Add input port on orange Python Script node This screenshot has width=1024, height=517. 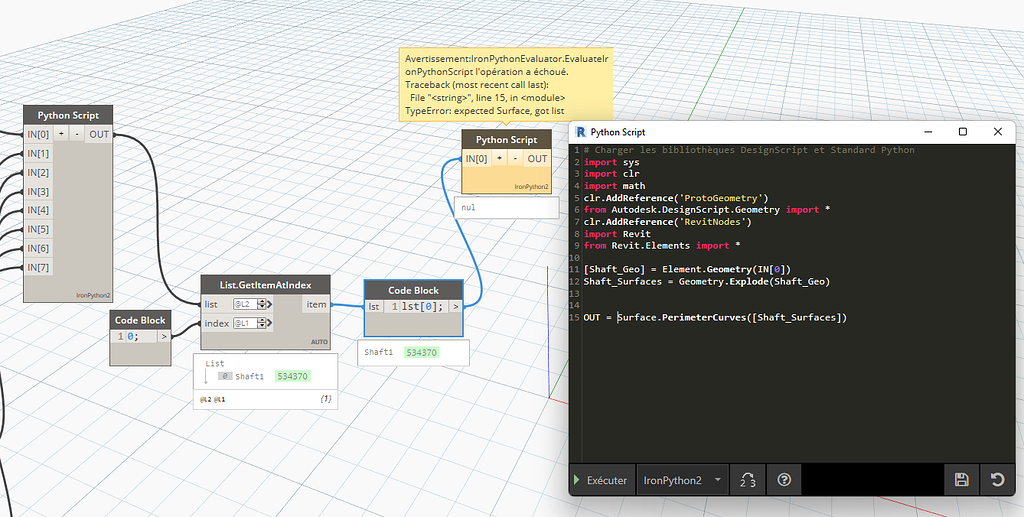pyautogui.click(x=500, y=159)
